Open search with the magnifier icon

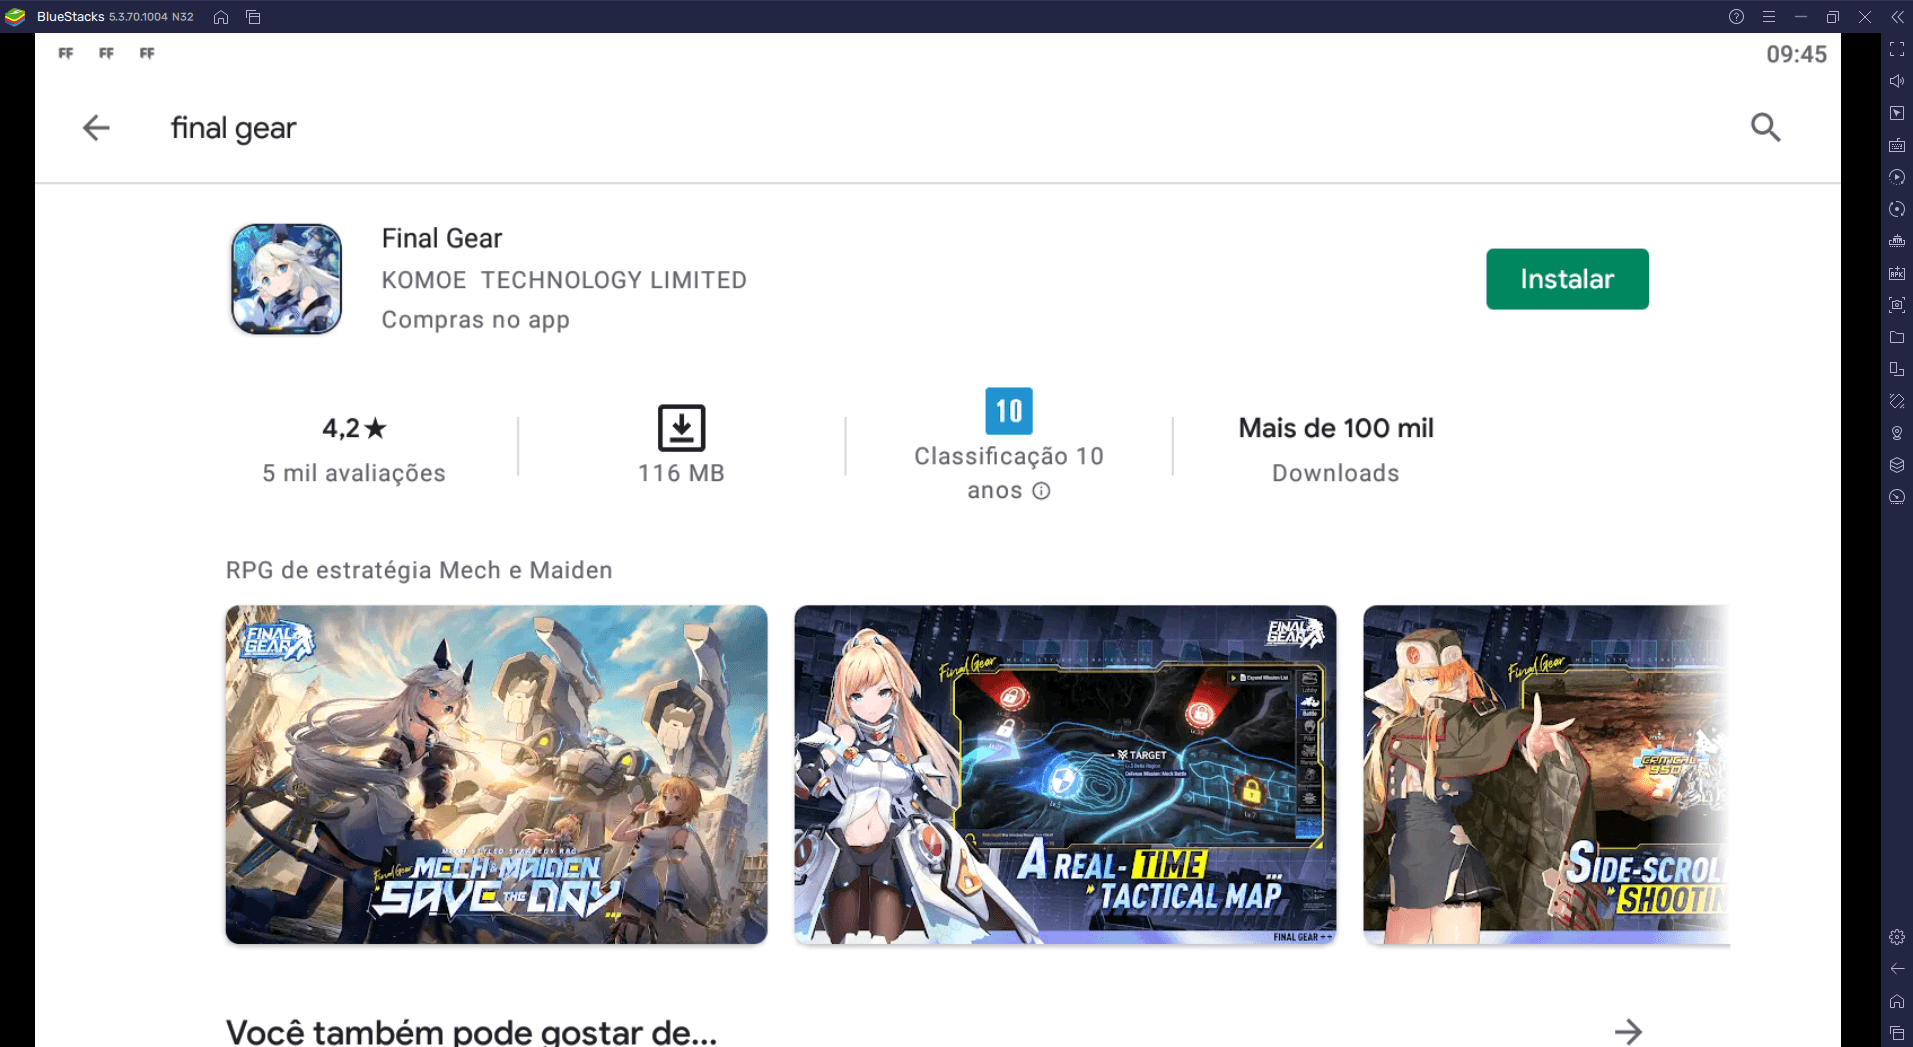pos(1765,127)
